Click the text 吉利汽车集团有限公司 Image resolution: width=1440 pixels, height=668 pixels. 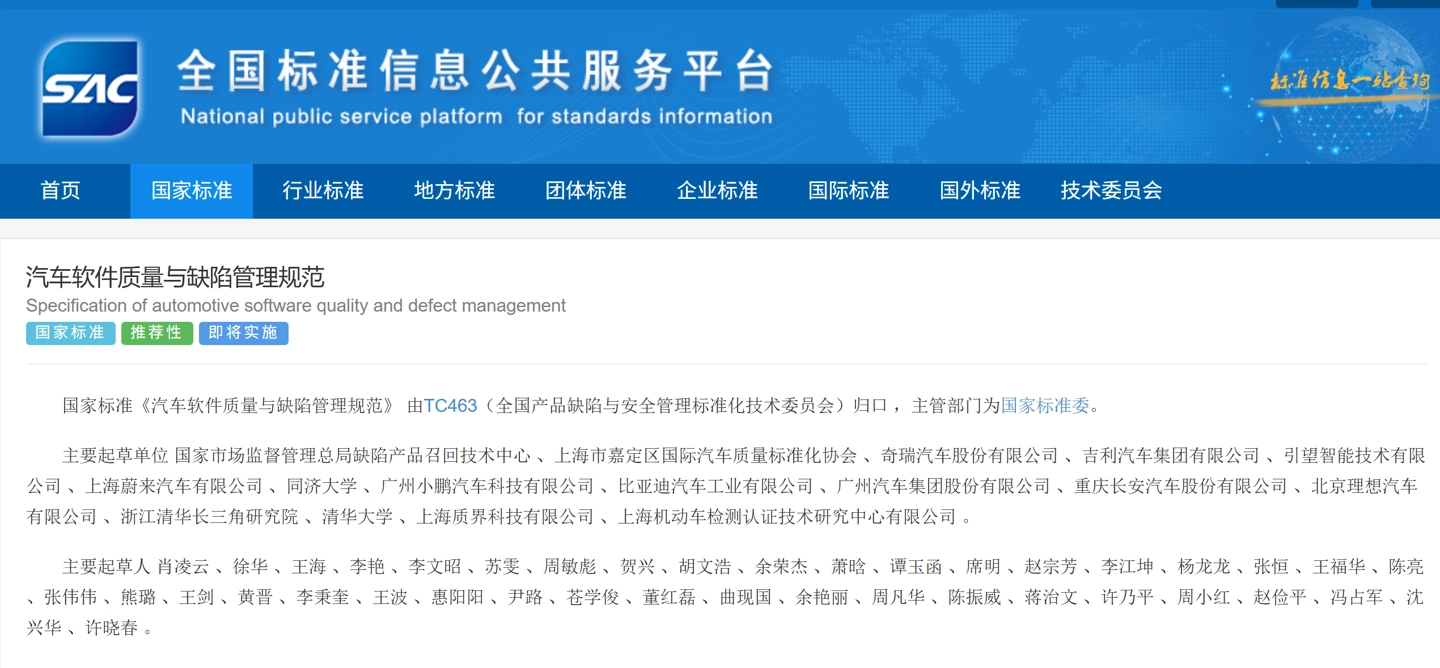(x=1171, y=456)
